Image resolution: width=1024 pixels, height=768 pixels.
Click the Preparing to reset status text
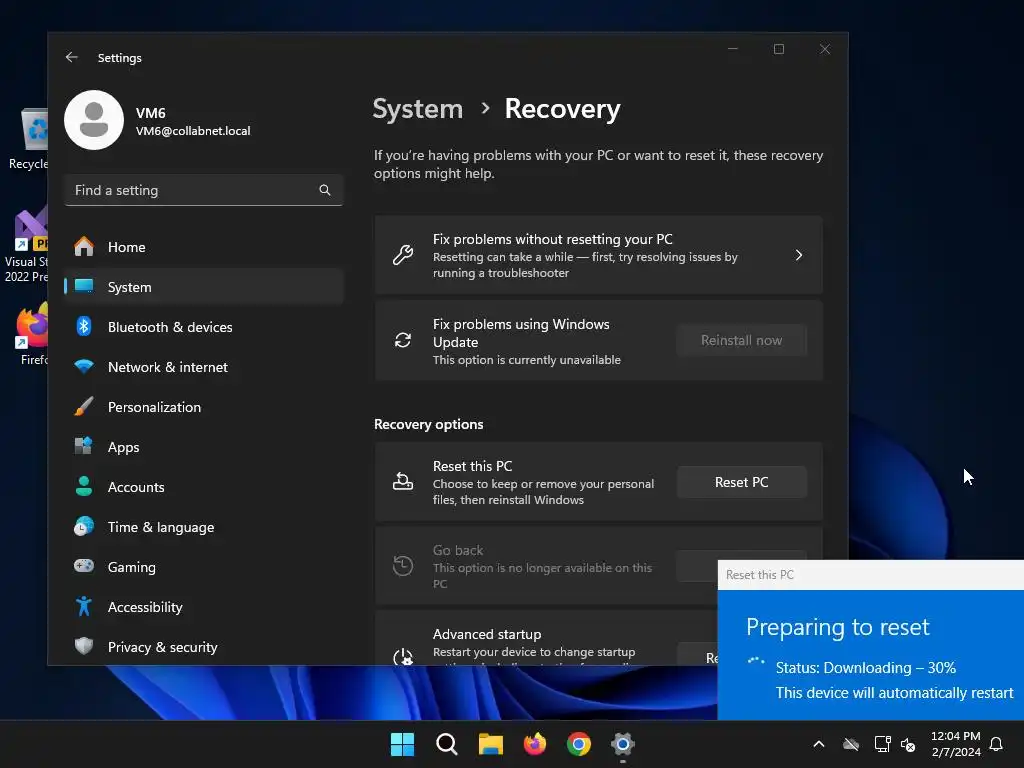(x=837, y=627)
